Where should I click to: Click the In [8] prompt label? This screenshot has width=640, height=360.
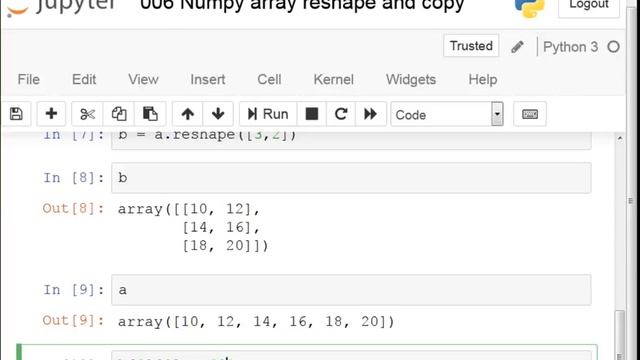73,178
